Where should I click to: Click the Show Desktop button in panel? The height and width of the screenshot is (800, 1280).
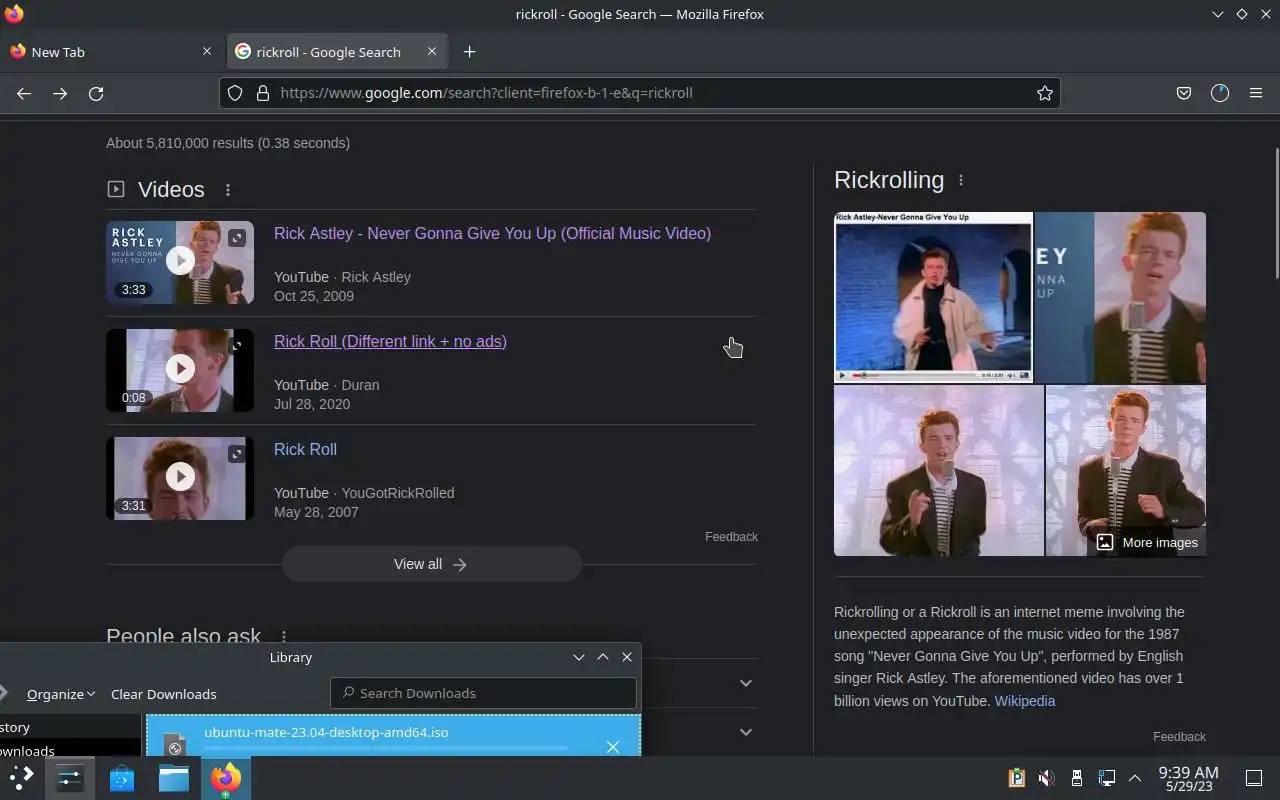[1253, 777]
